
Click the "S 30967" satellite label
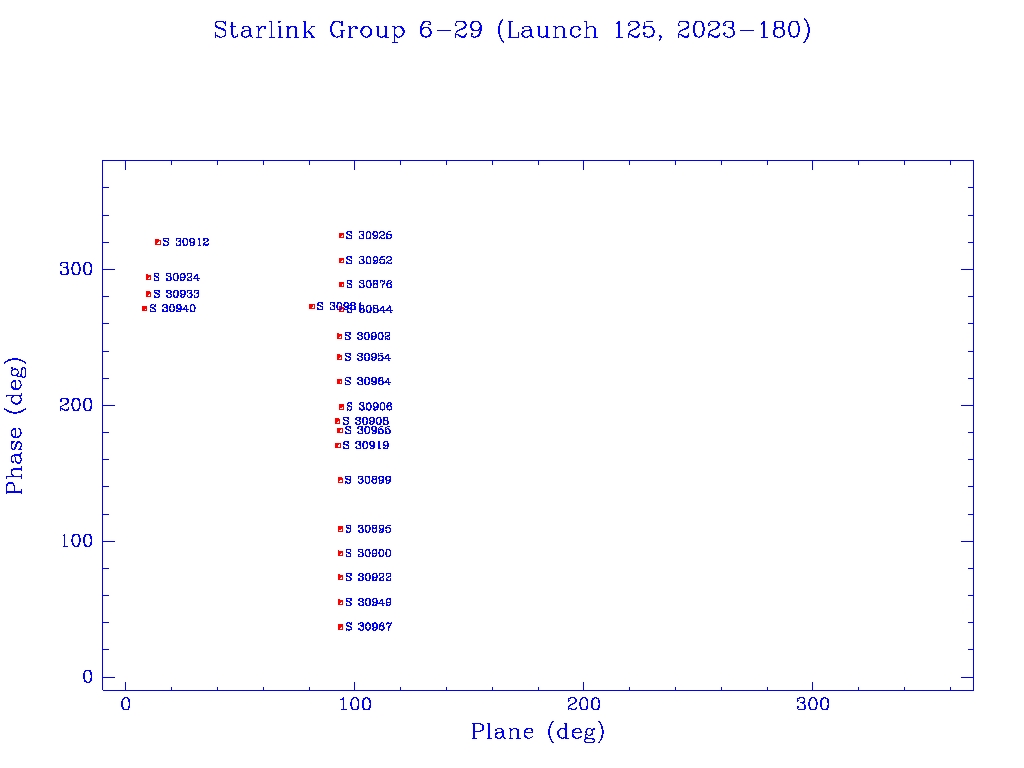tap(369, 627)
